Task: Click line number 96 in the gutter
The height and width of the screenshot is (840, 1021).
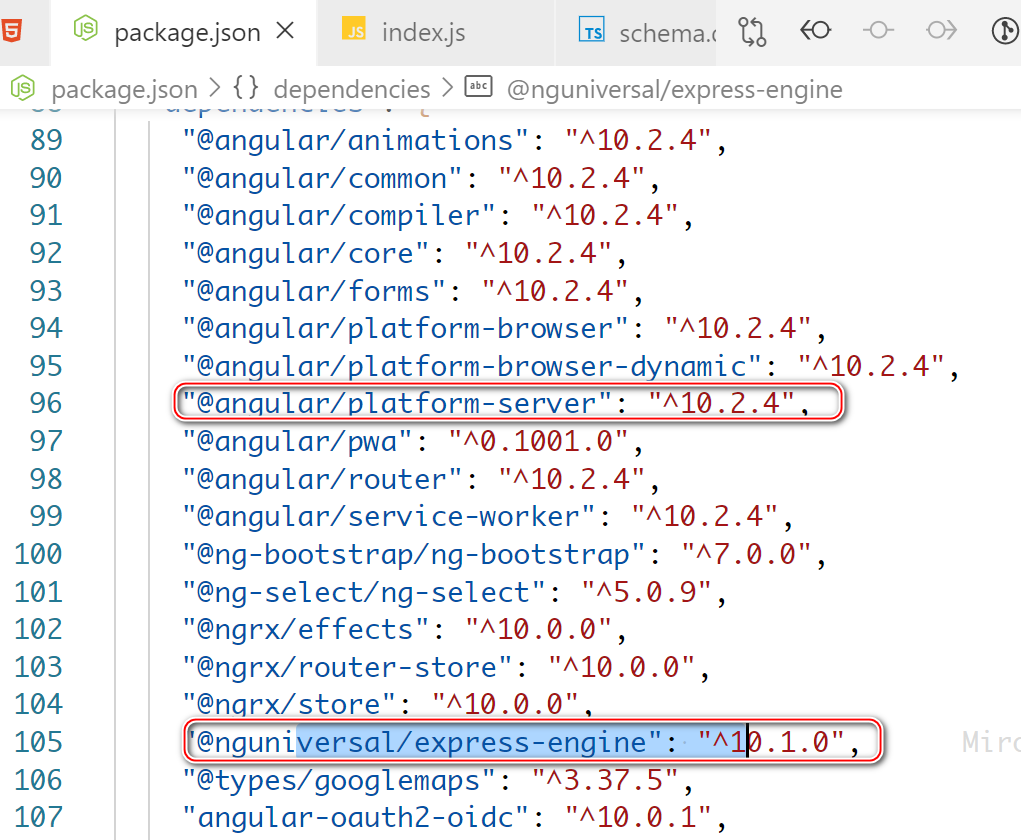Action: coord(46,403)
